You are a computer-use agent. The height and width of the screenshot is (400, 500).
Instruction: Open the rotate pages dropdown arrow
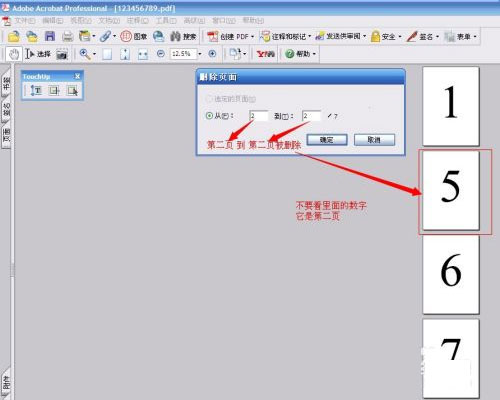pyautogui.click(x=245, y=54)
